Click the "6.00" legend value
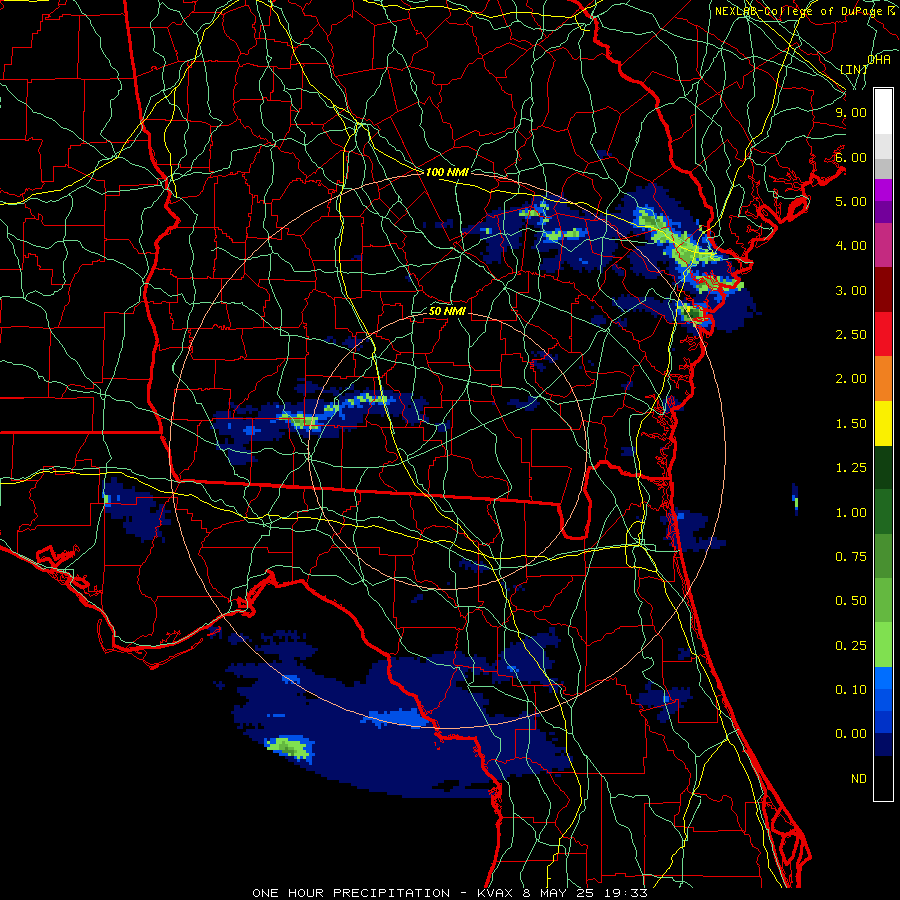Image resolution: width=900 pixels, height=900 pixels. click(851, 157)
